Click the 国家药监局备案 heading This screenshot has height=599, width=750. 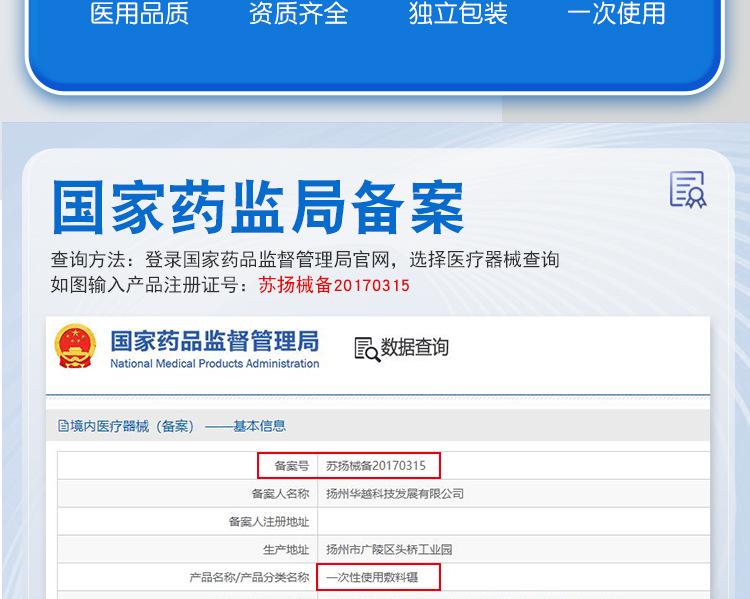point(258,208)
